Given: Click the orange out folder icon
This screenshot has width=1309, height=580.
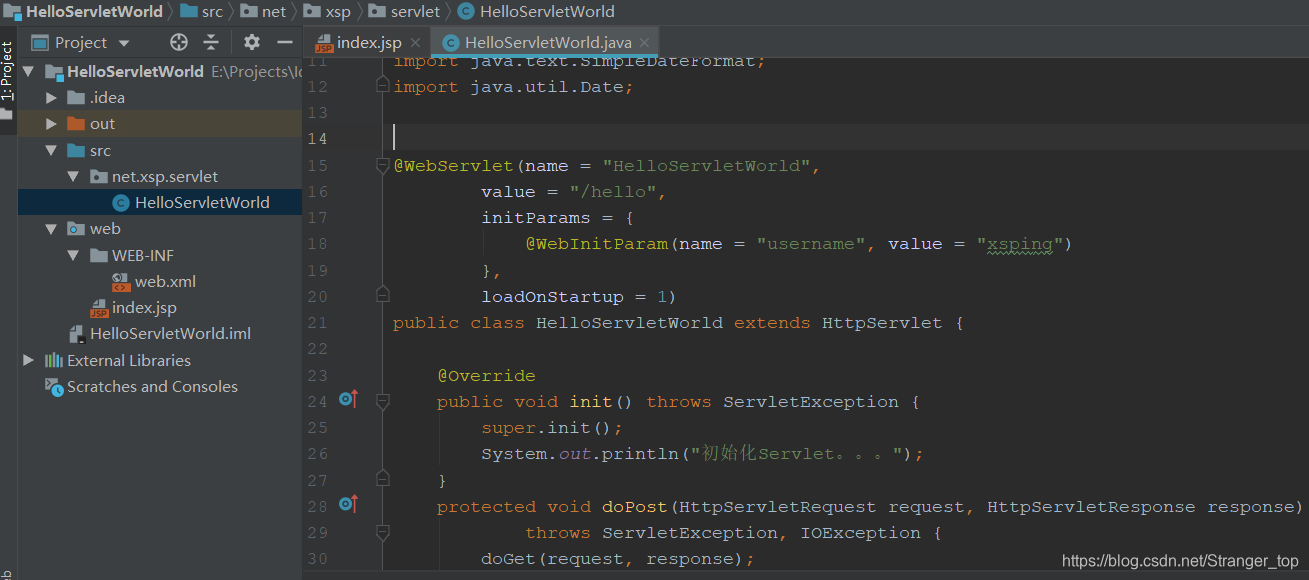Looking at the screenshot, I should (x=75, y=124).
